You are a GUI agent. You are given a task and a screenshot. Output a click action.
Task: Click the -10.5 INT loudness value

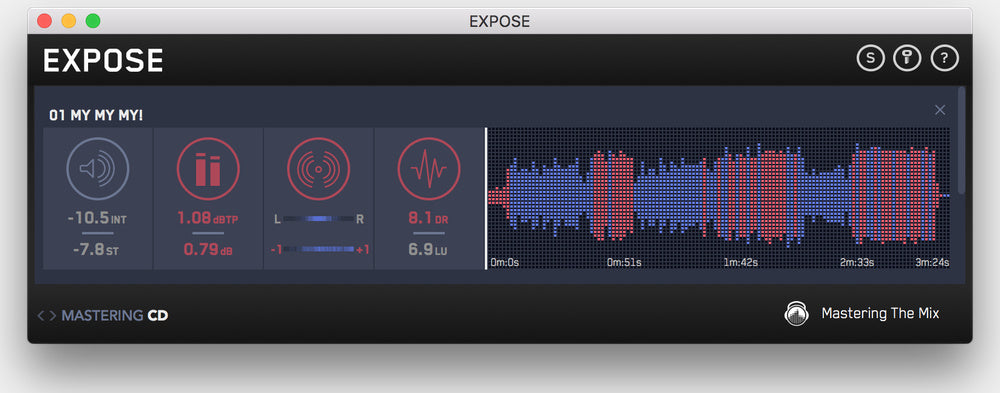pos(97,219)
